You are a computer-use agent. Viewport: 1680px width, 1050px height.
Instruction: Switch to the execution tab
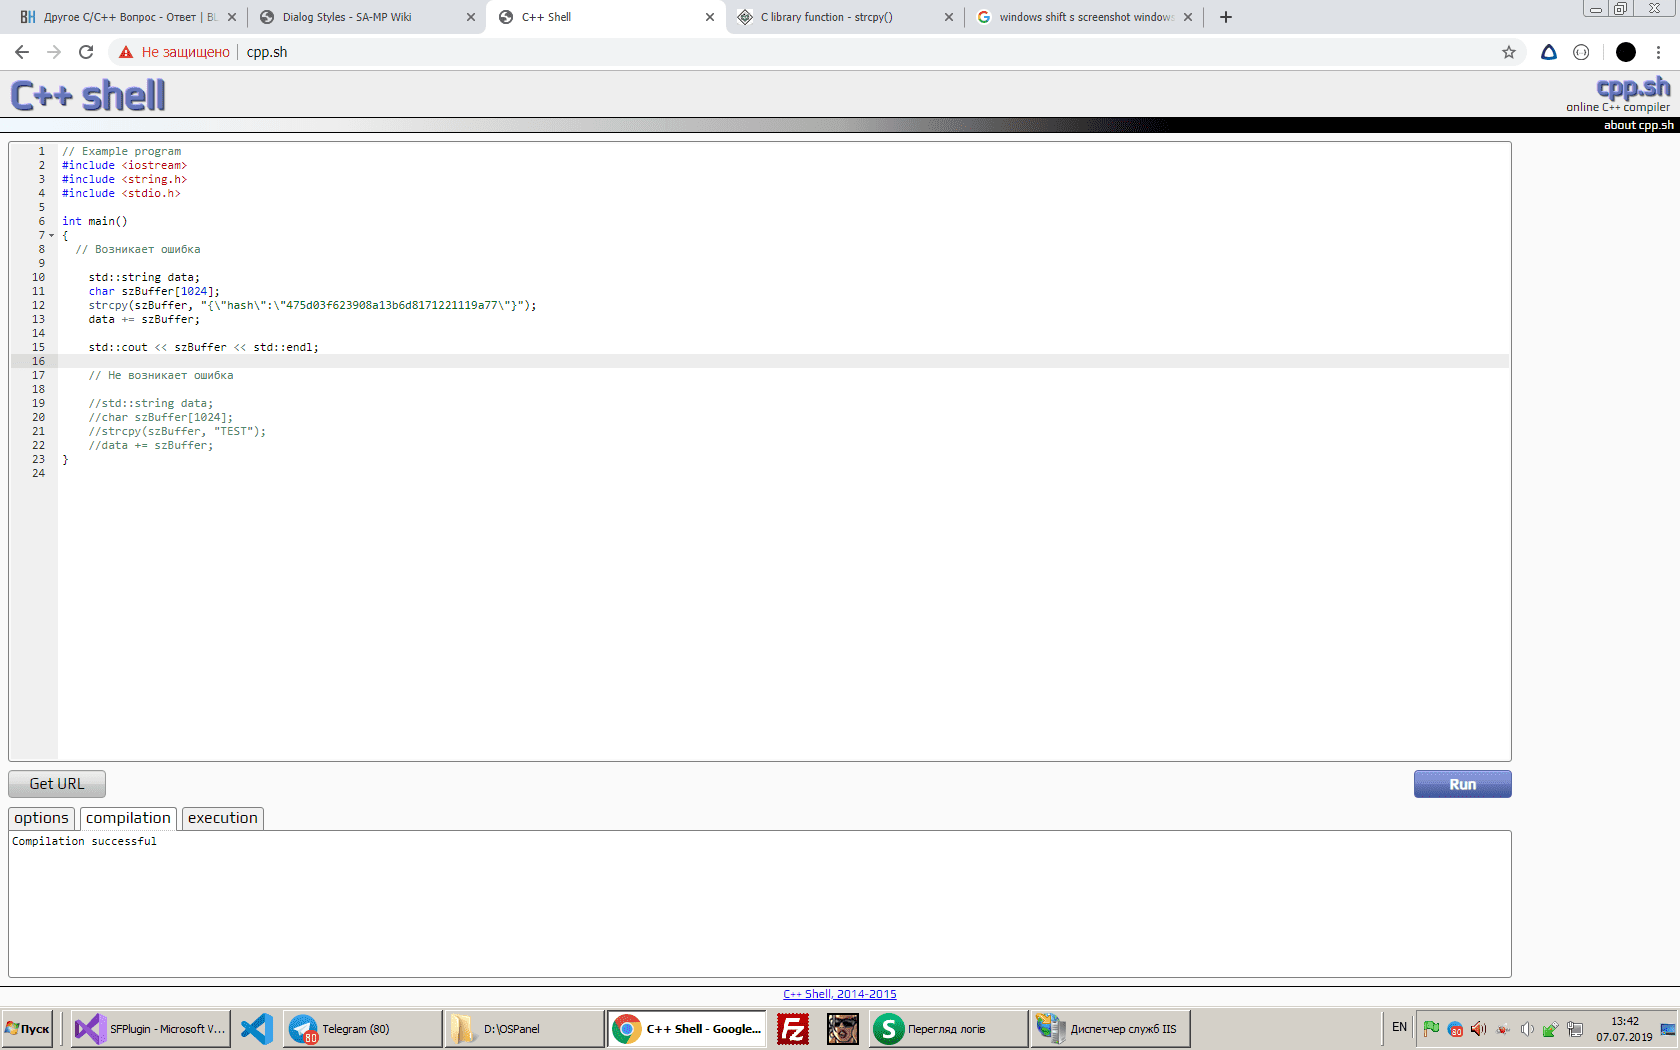pyautogui.click(x=222, y=818)
